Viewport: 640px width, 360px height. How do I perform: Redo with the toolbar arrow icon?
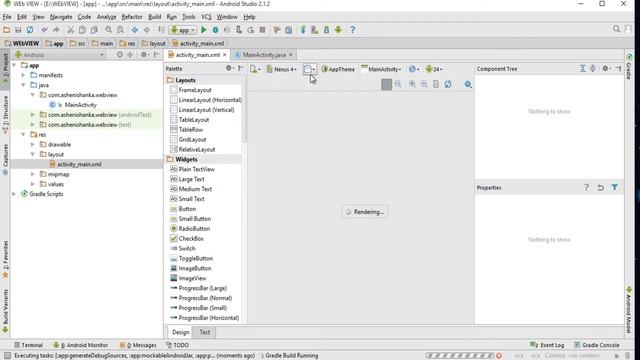coord(56,30)
